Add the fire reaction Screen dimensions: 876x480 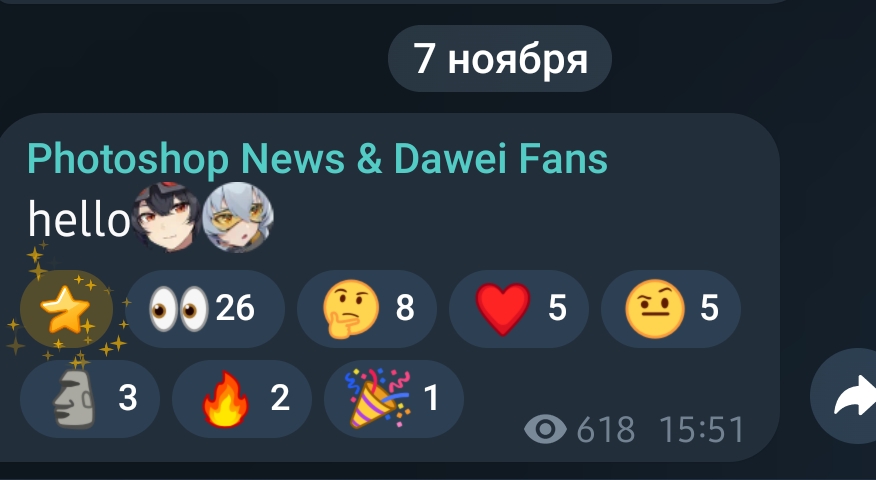242,399
